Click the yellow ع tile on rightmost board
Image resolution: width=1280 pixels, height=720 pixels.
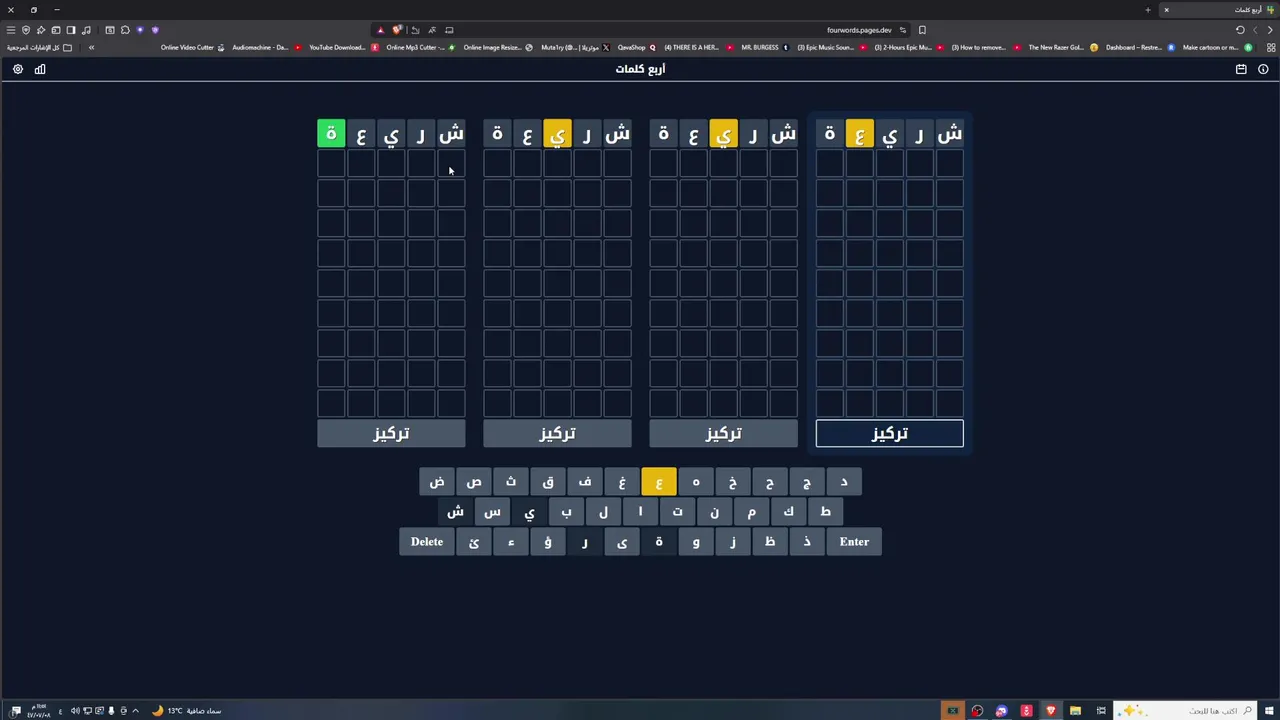click(x=859, y=134)
